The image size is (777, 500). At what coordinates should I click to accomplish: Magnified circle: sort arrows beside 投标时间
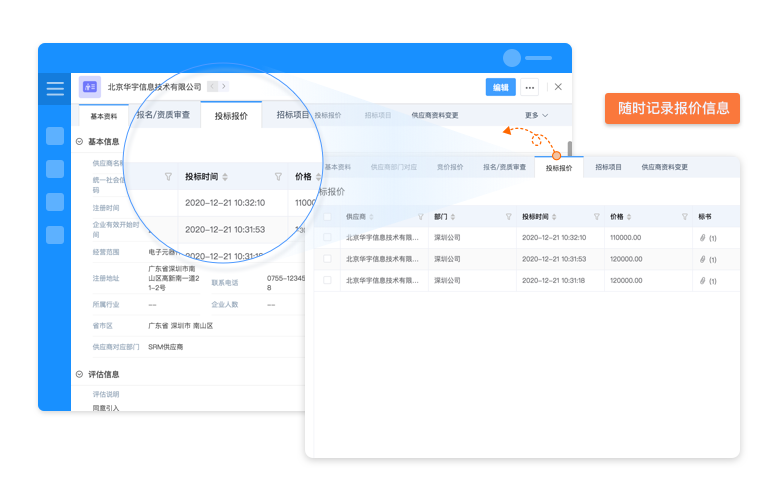click(225, 177)
